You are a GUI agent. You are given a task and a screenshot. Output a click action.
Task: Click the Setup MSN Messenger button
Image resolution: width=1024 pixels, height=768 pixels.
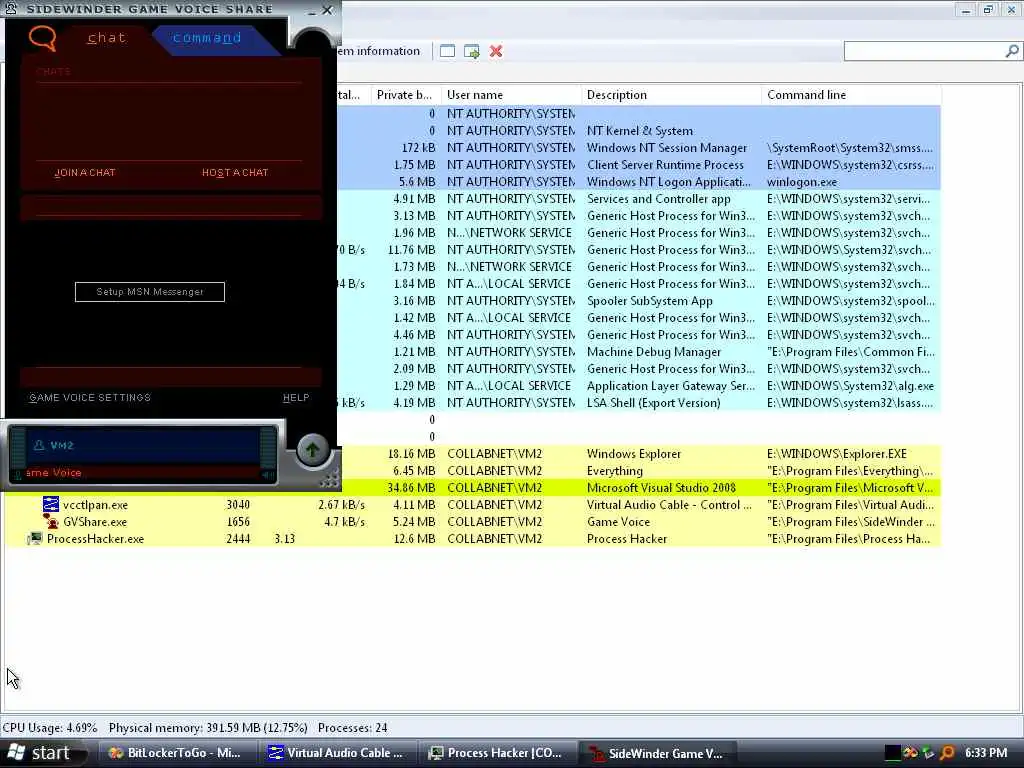(x=150, y=292)
